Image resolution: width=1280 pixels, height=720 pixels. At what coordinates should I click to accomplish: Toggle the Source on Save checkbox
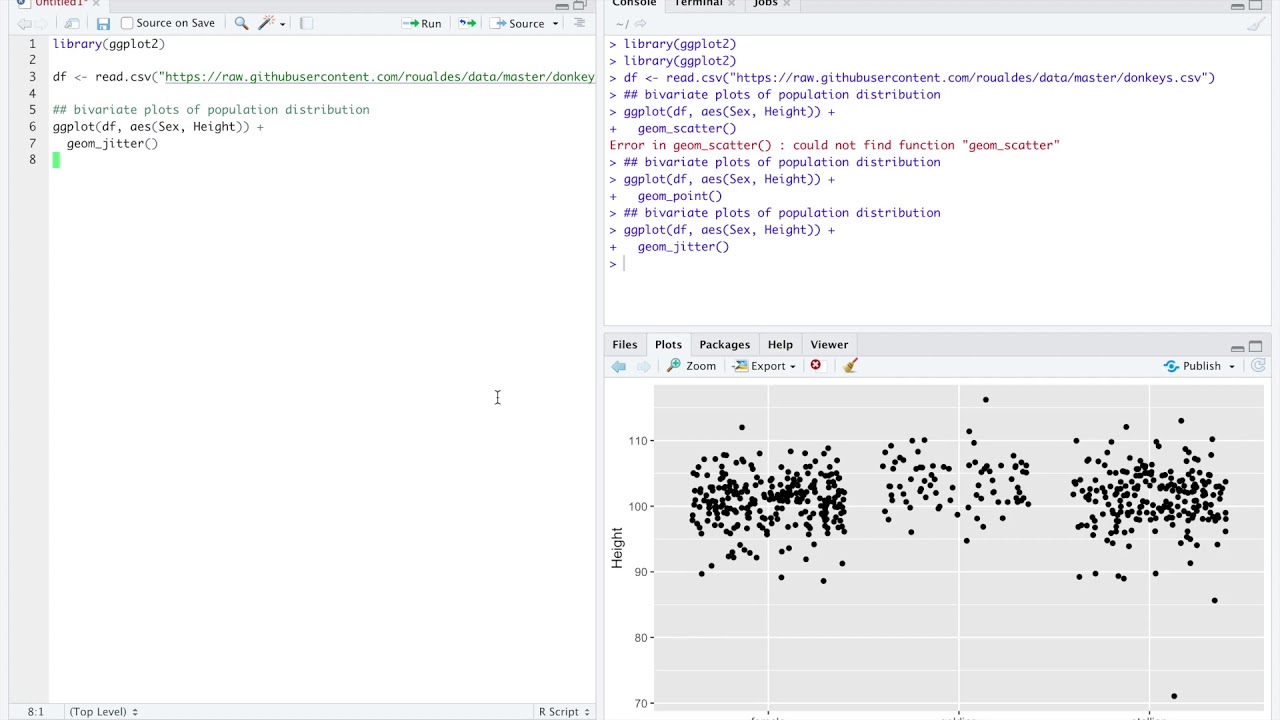(x=127, y=23)
